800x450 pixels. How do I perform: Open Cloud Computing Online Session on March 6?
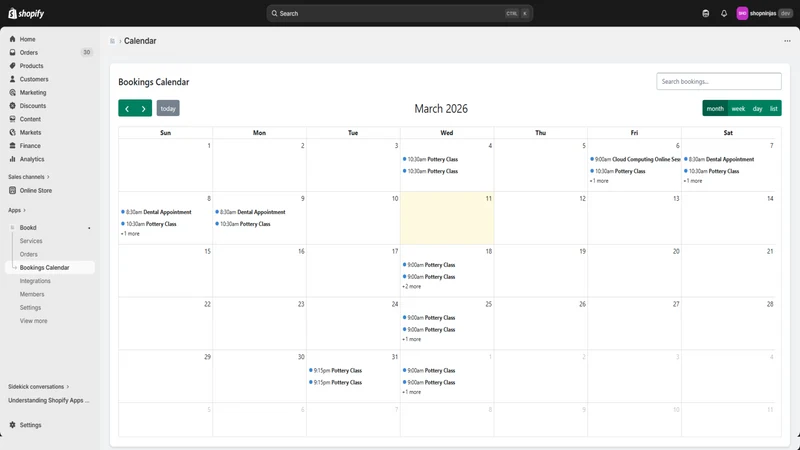click(x=635, y=159)
